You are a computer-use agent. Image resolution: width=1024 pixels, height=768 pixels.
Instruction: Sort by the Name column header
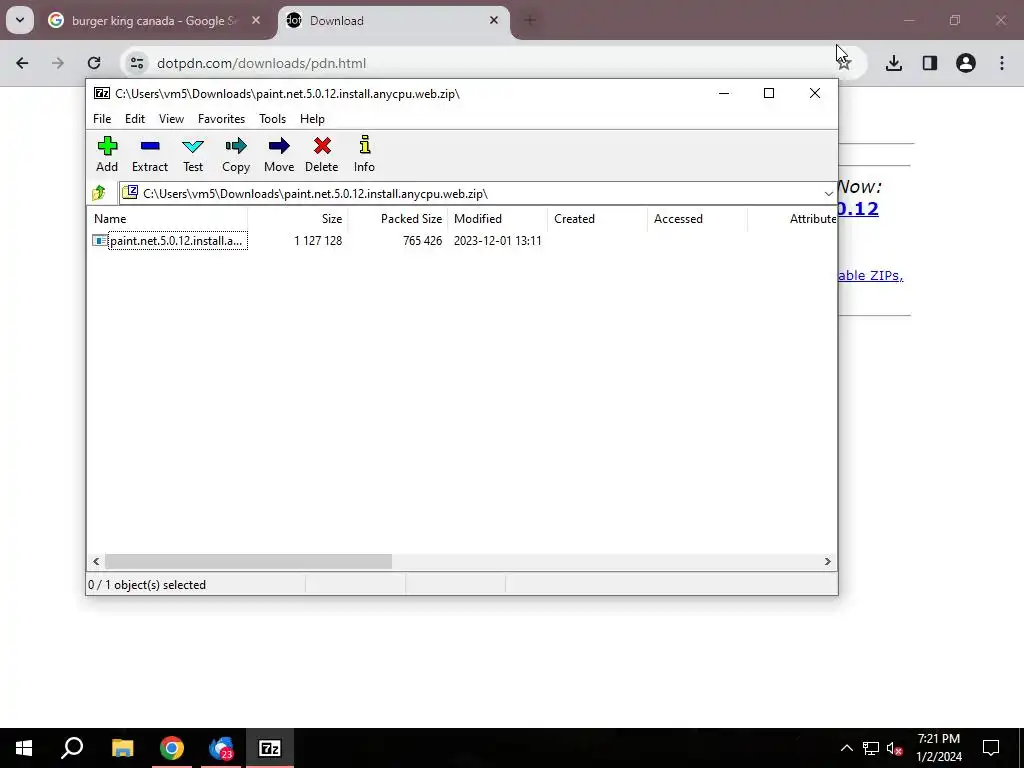coord(167,219)
